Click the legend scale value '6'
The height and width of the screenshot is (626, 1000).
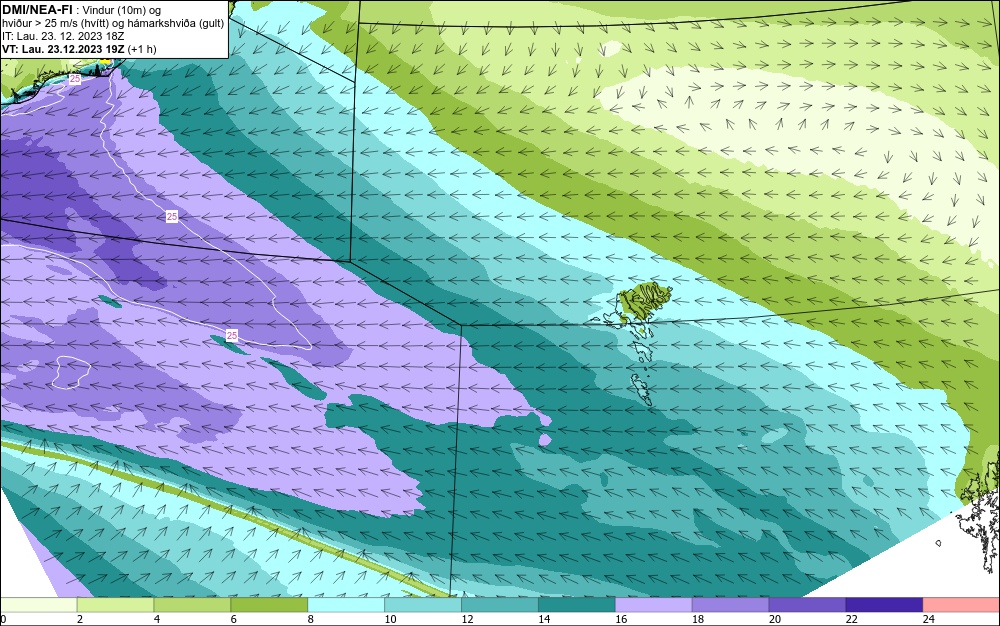[x=234, y=619]
